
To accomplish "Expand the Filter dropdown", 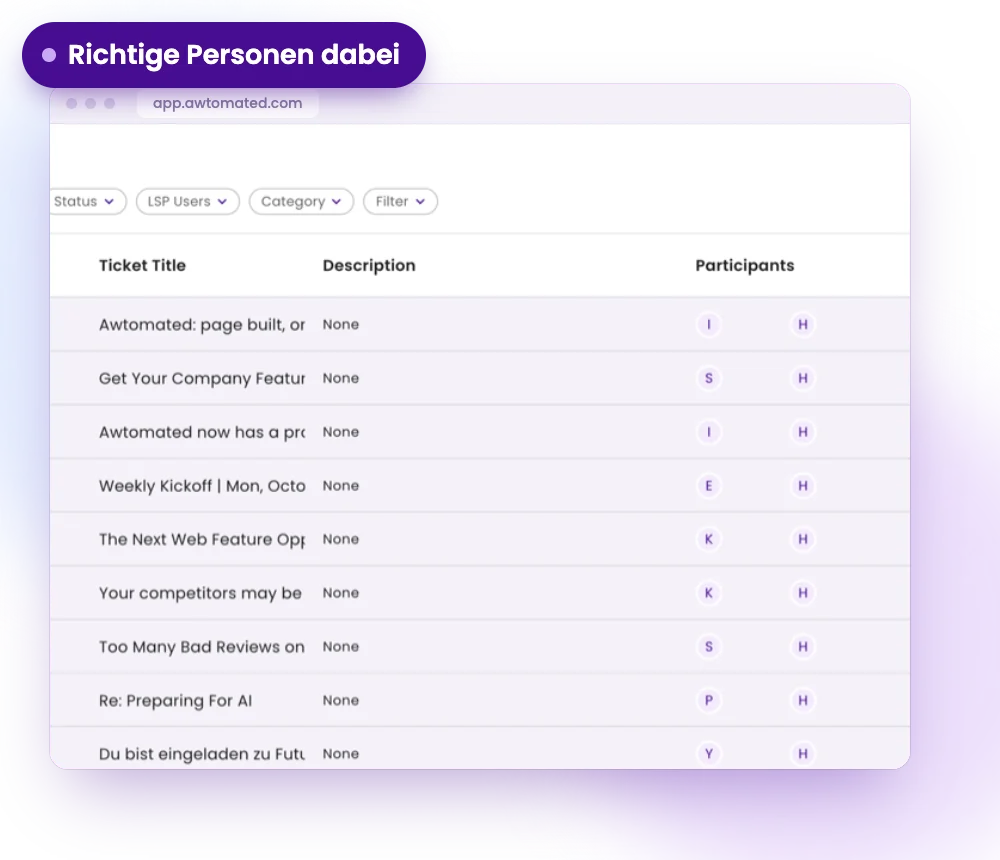I will pos(401,202).
